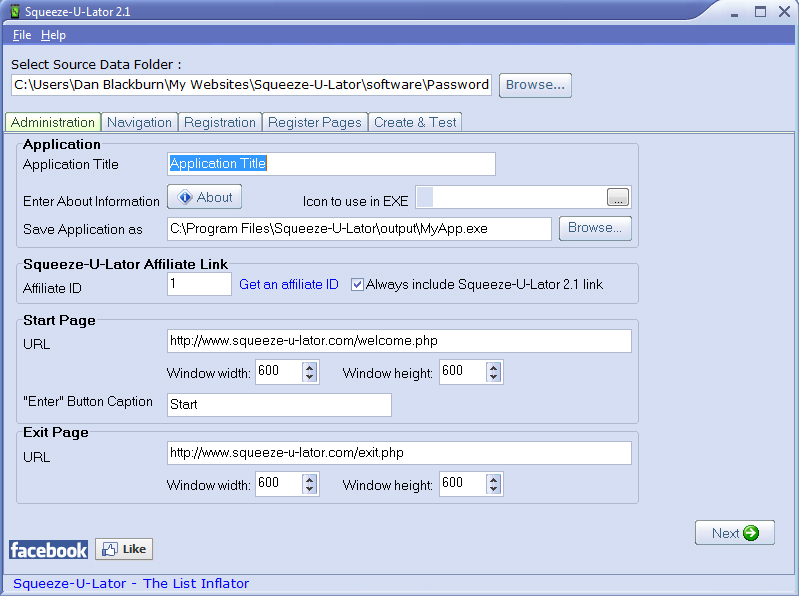Increase Start Page window width
The image size is (800, 596).
[310, 367]
